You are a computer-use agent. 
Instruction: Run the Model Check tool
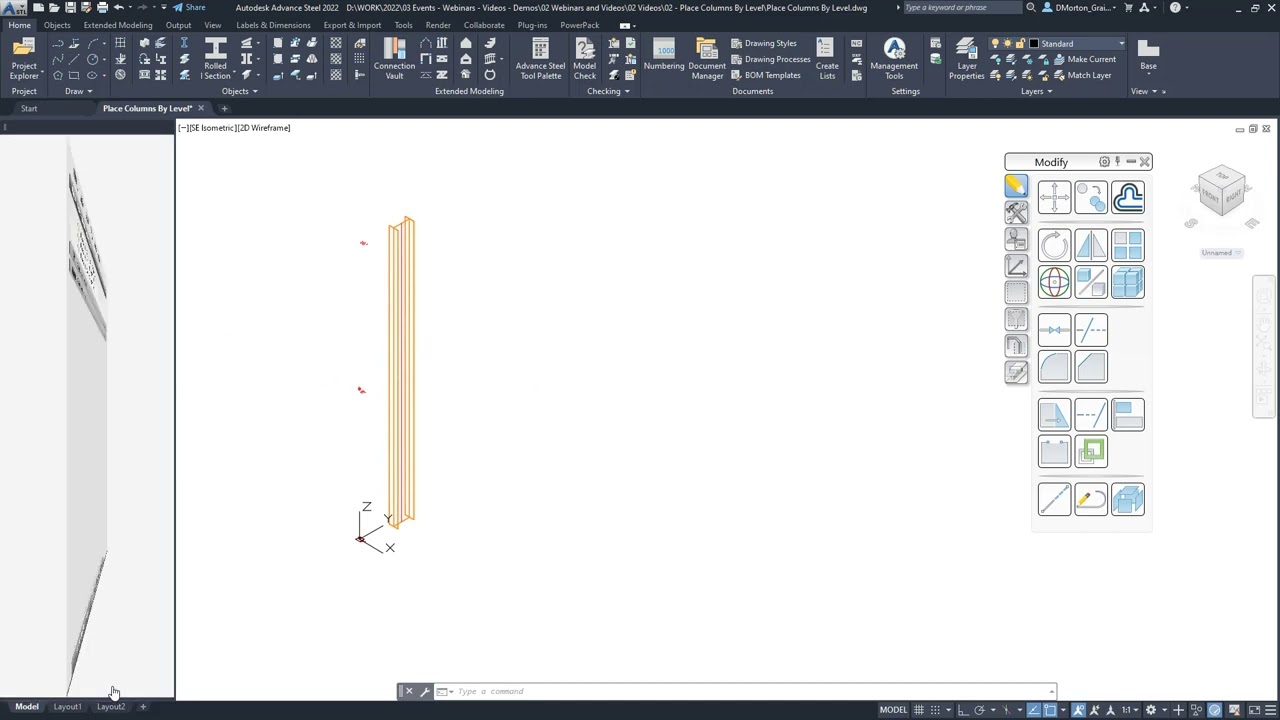[x=584, y=59]
